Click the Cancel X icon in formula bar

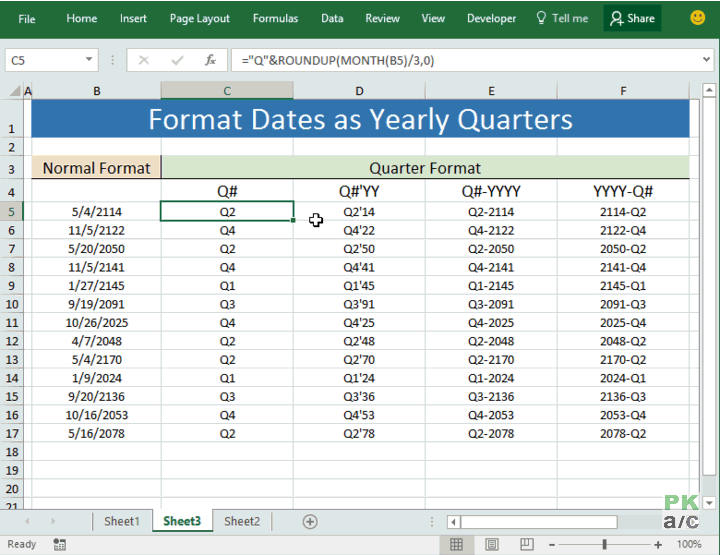[144, 60]
